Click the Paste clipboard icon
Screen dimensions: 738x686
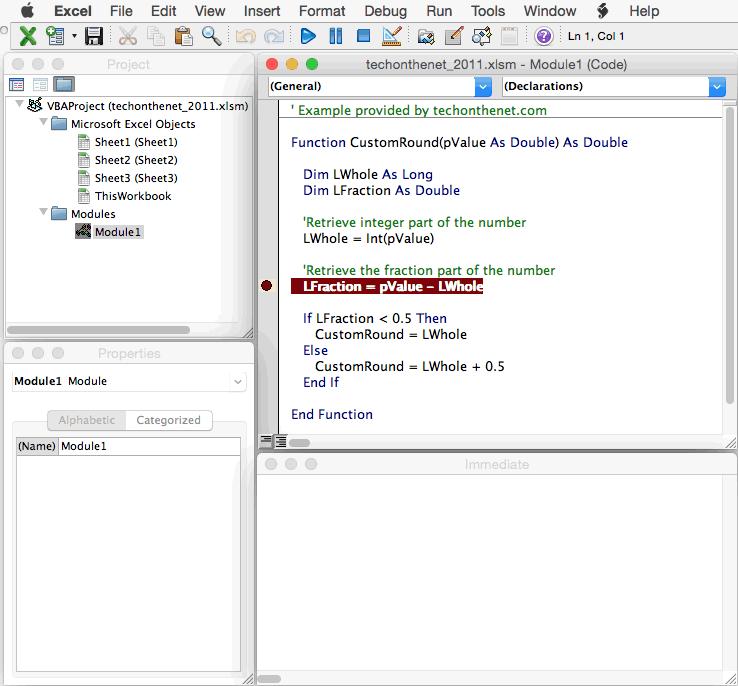tap(183, 36)
